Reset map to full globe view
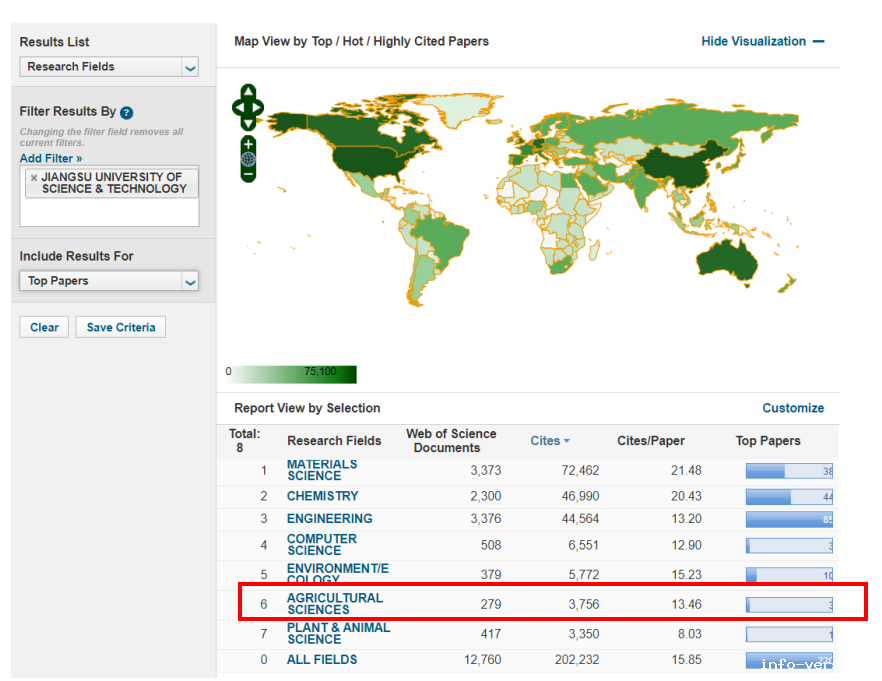This screenshot has width=882, height=681. [x=248, y=159]
